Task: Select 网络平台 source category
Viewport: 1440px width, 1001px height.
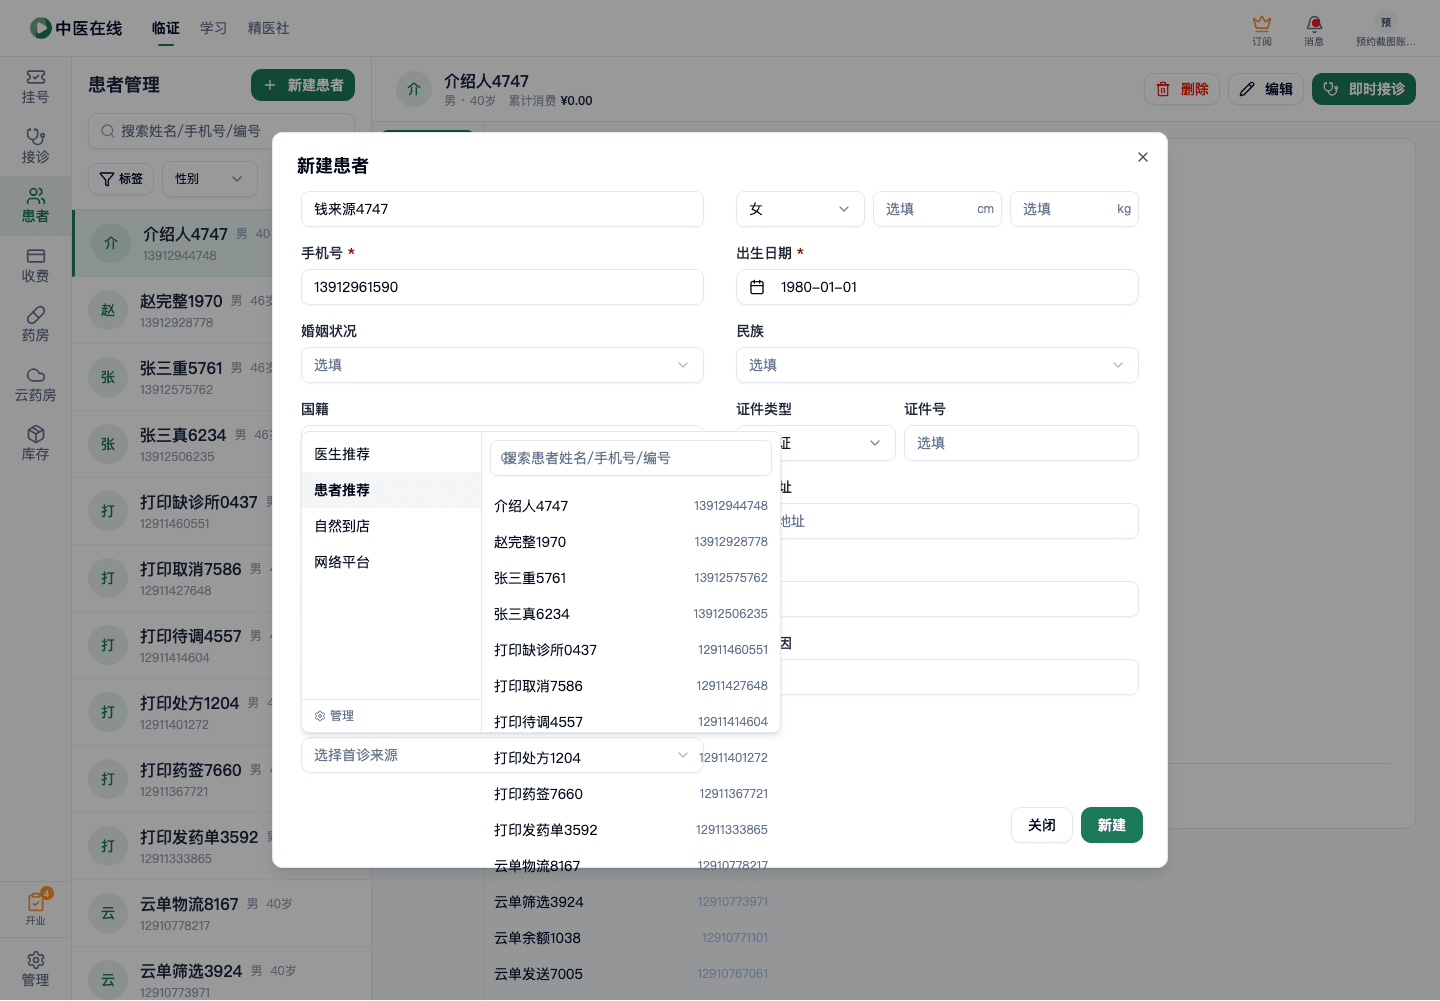Action: point(391,562)
